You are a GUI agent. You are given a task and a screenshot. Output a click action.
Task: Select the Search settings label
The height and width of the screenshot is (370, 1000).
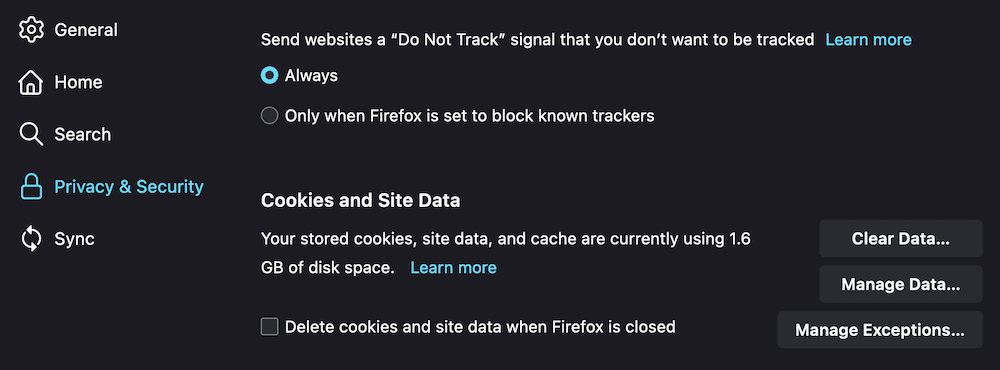click(x=83, y=135)
